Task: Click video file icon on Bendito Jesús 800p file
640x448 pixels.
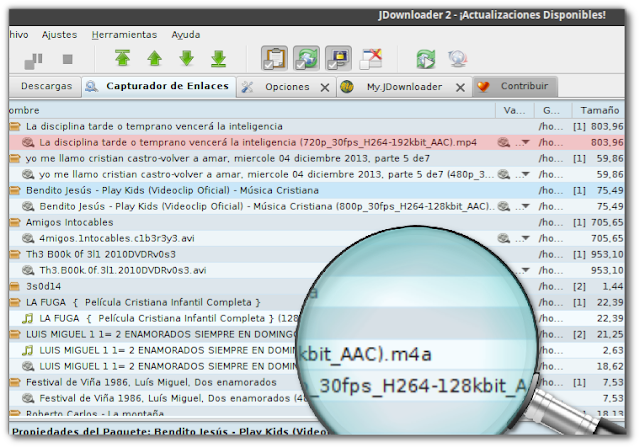Action: point(28,206)
